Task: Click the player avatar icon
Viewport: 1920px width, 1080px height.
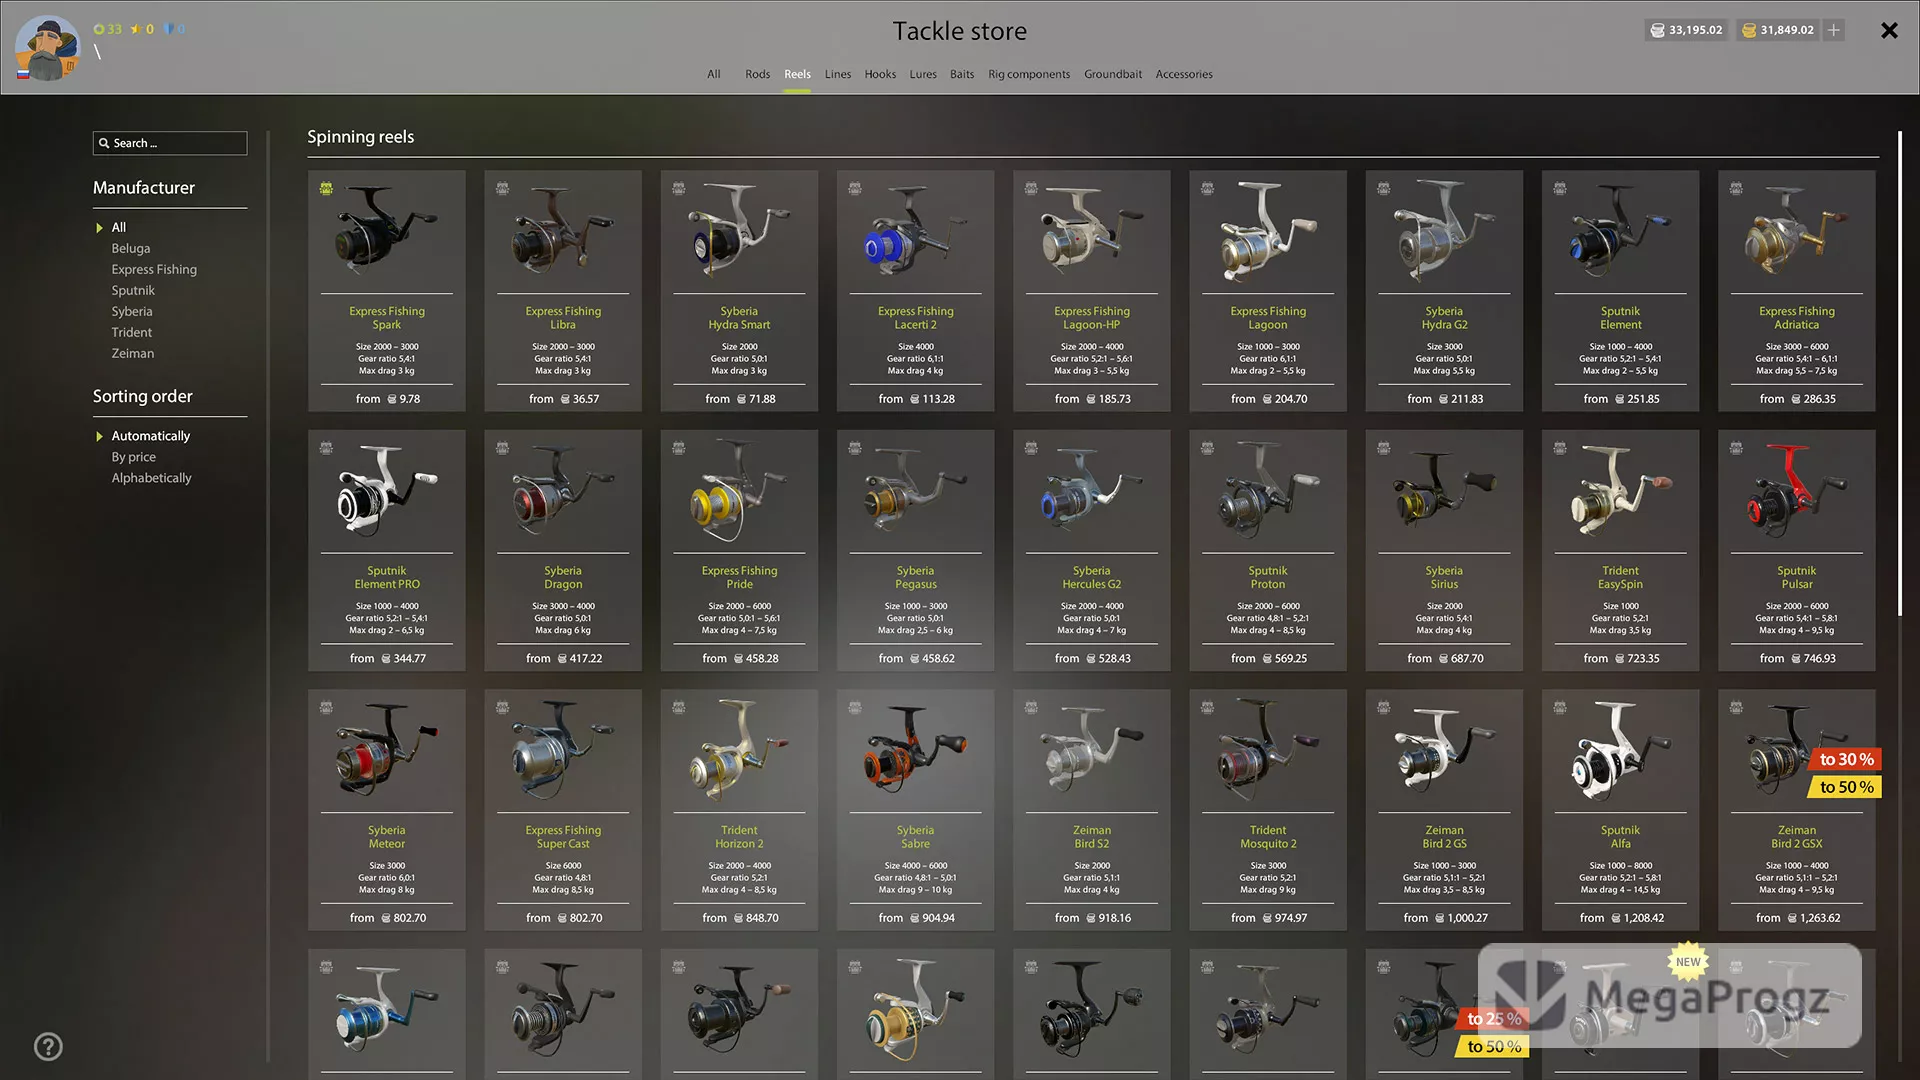Action: click(47, 48)
